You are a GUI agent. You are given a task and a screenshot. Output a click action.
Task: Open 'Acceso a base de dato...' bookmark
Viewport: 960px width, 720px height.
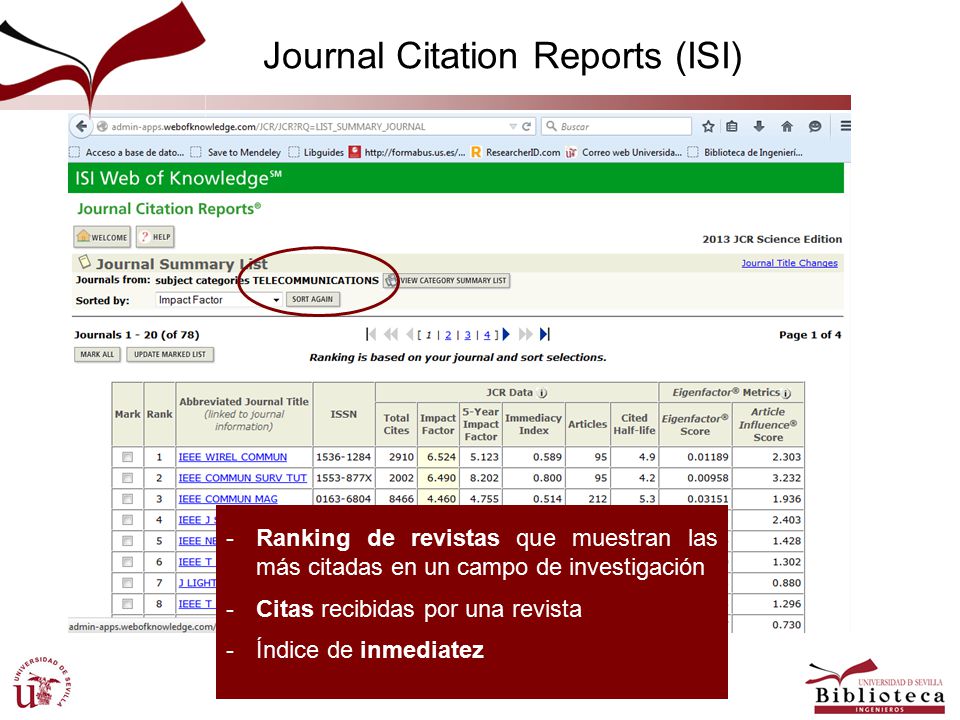127,152
